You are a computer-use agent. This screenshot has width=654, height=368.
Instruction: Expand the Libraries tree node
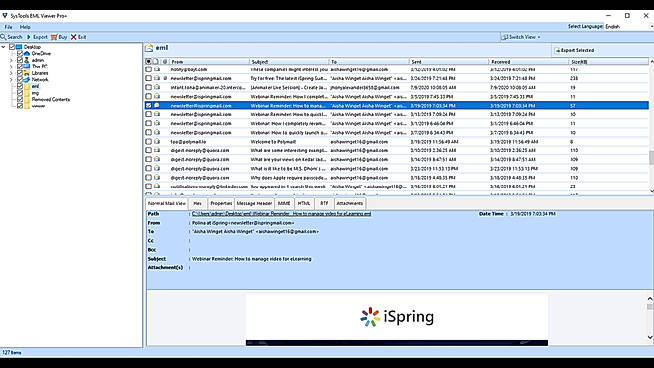(11, 73)
